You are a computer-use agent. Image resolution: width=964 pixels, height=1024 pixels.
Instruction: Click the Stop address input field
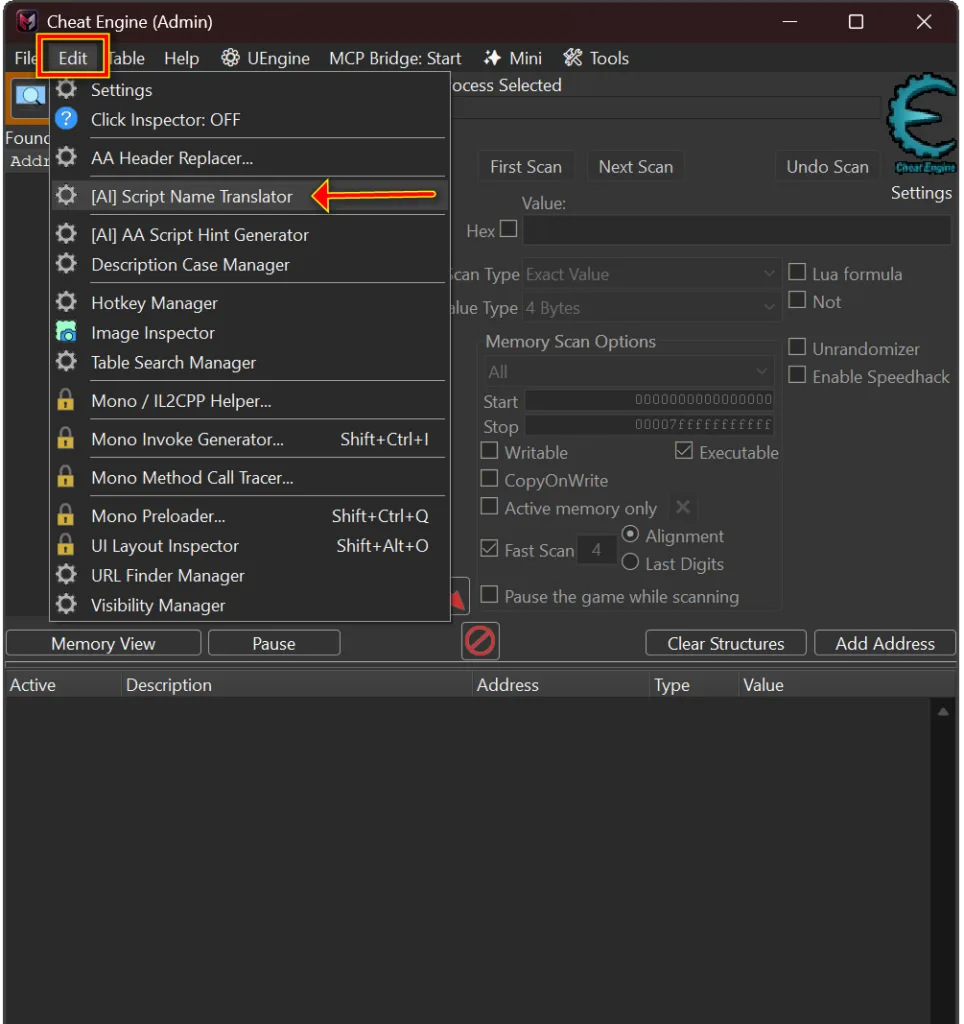pyautogui.click(x=649, y=425)
